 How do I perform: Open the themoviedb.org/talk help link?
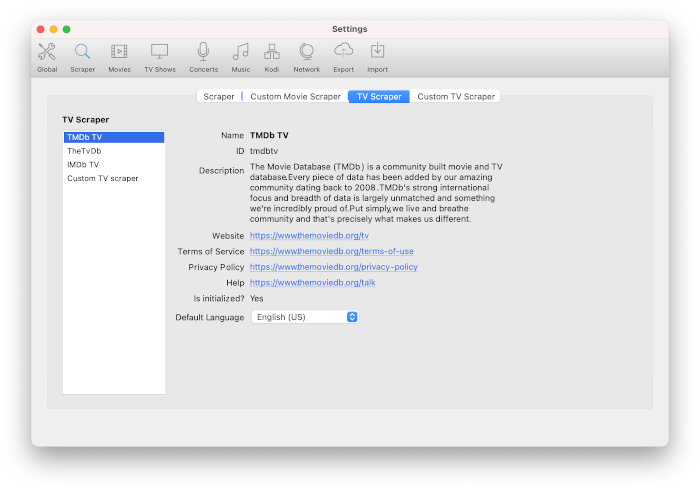coord(312,282)
